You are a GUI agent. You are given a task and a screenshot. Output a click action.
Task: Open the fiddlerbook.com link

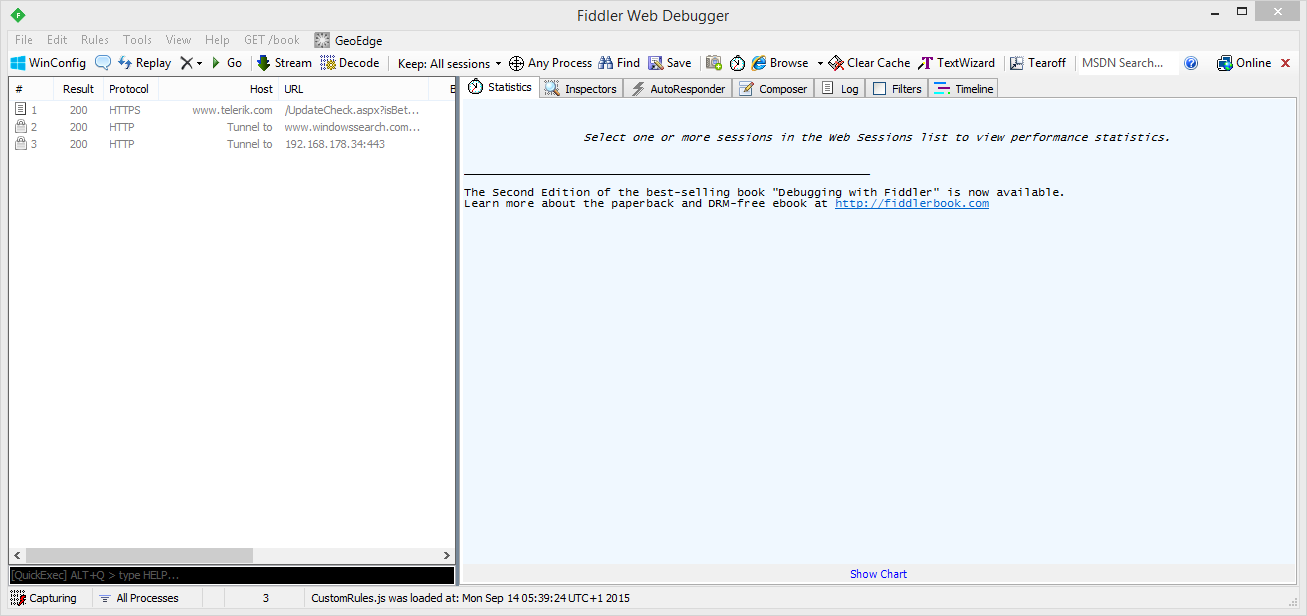(x=912, y=203)
